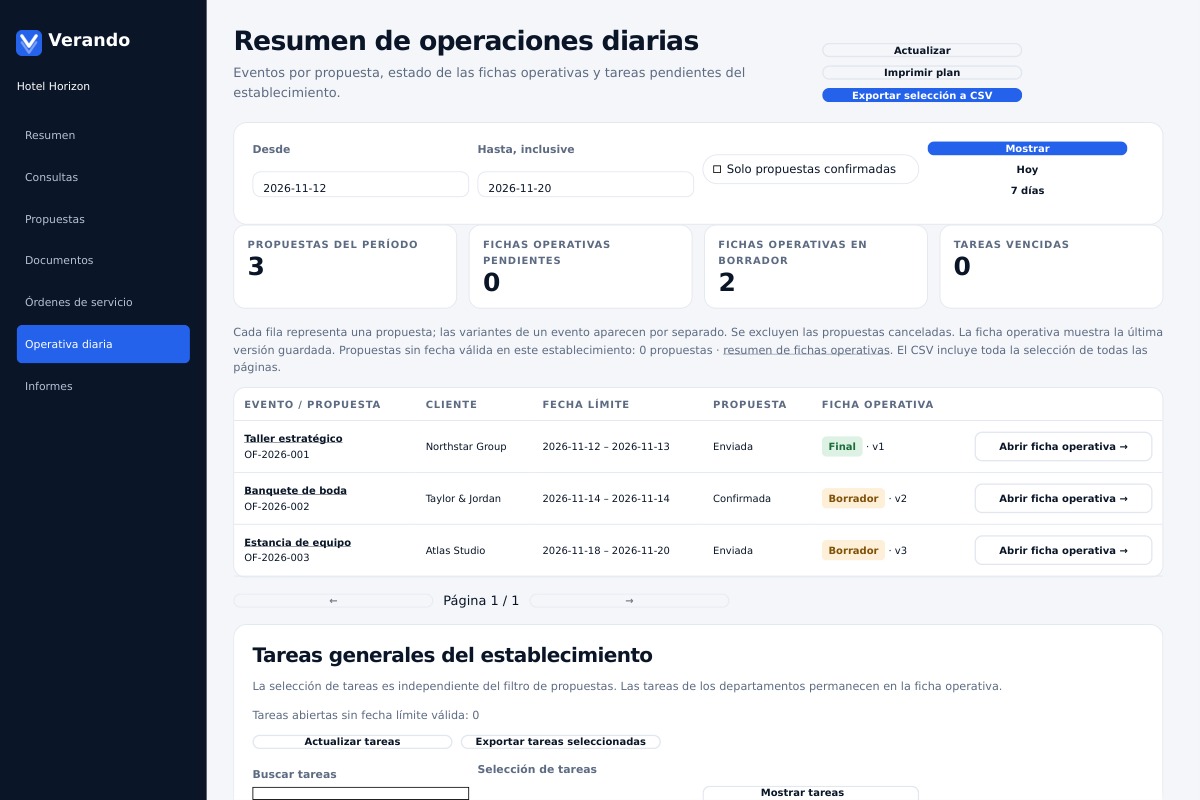Click the Final status badge

842,447
